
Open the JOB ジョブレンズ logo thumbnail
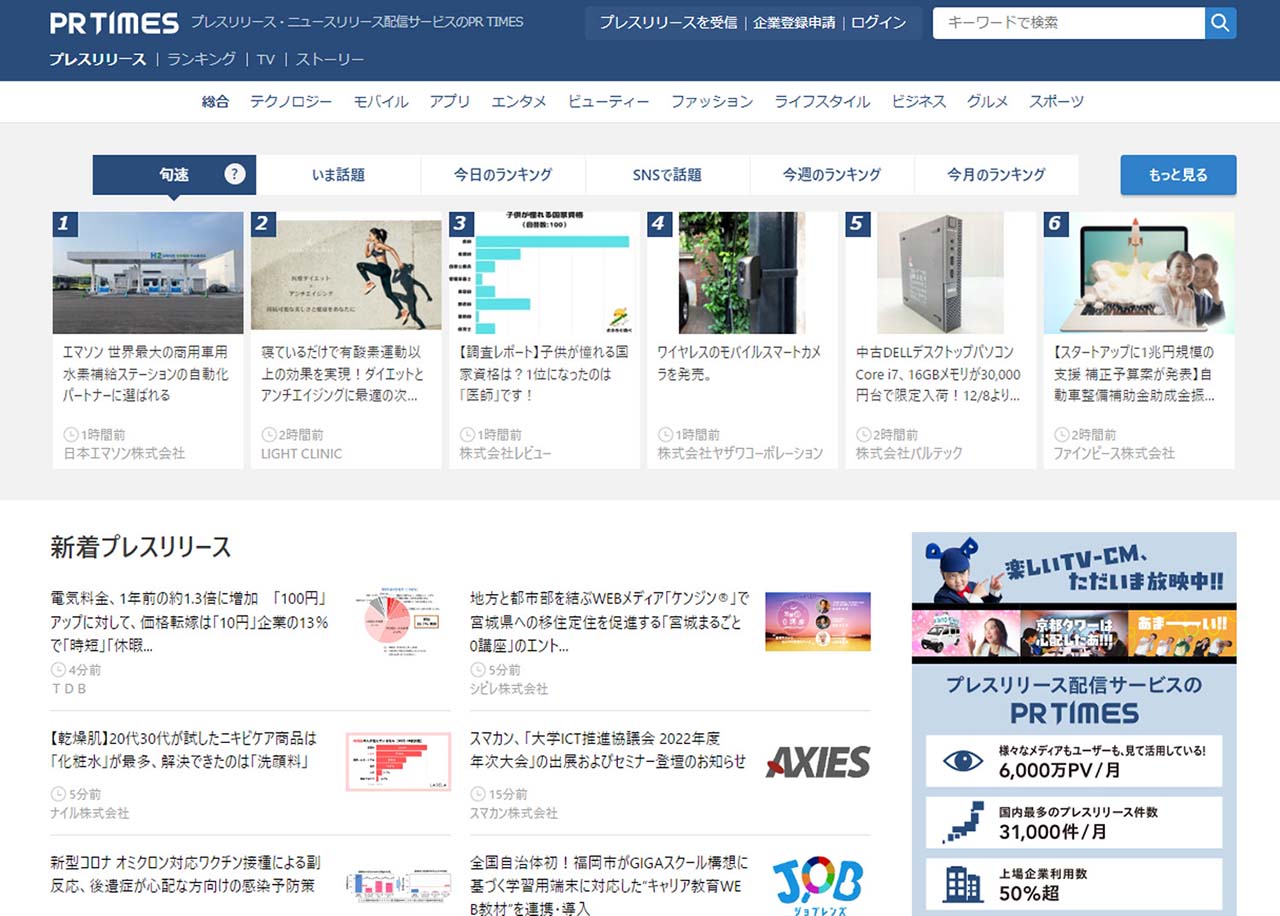click(818, 885)
